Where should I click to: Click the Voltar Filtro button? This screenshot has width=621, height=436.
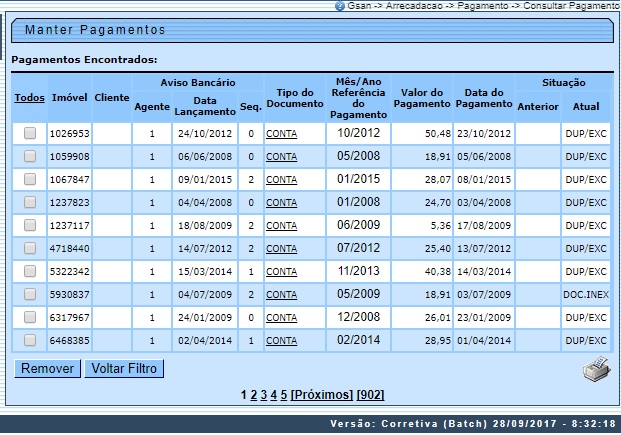click(123, 369)
